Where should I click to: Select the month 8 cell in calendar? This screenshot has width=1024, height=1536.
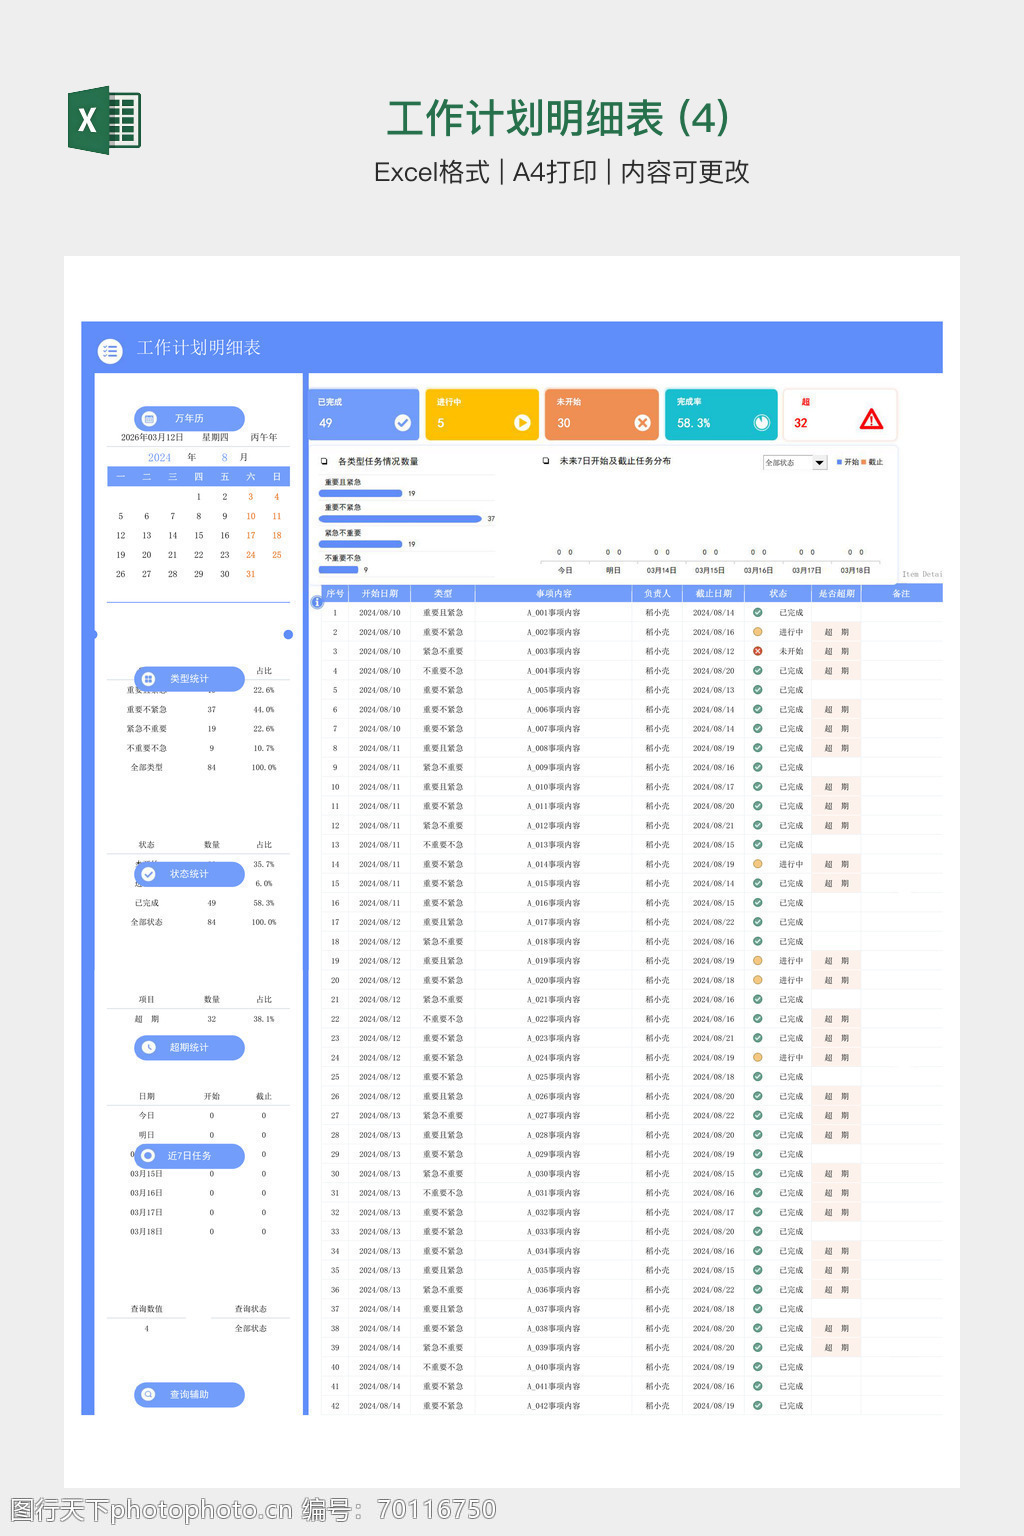pyautogui.click(x=224, y=457)
